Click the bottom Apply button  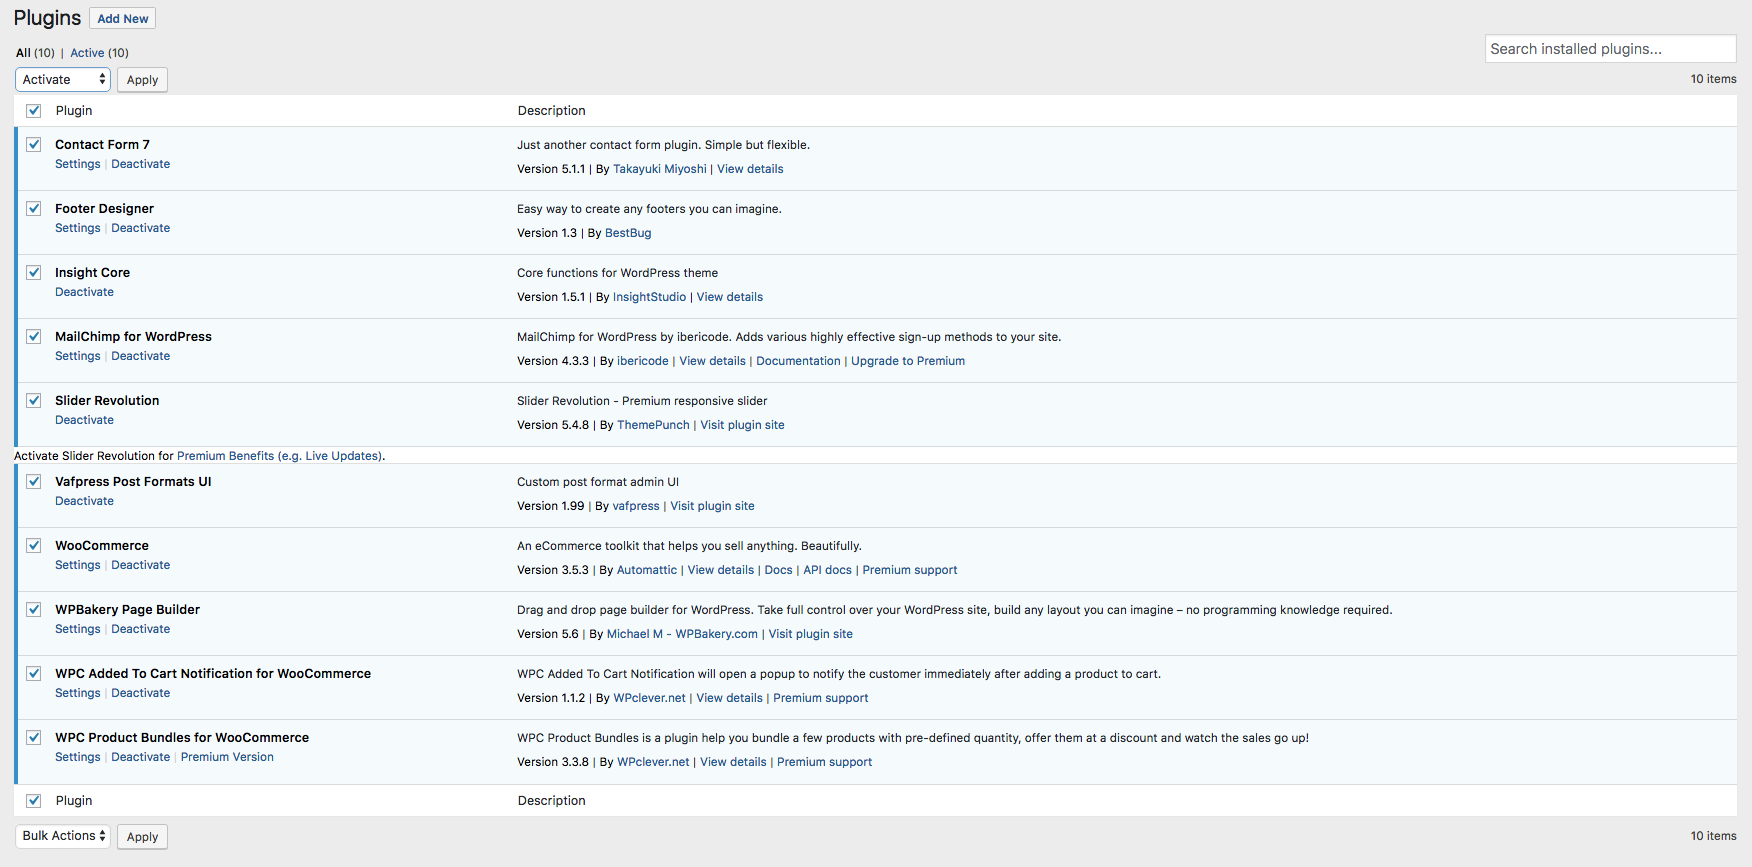[x=142, y=837]
